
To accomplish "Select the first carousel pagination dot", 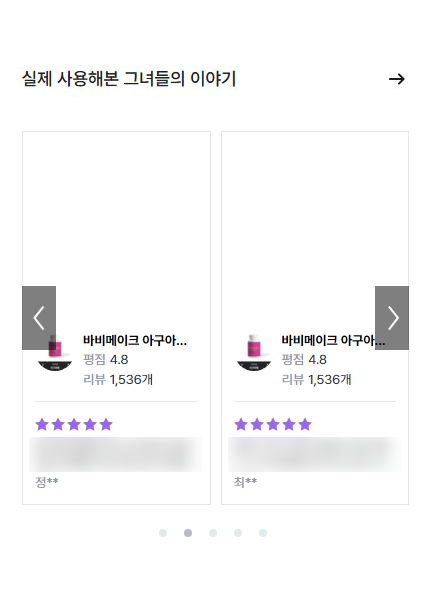I will [163, 533].
